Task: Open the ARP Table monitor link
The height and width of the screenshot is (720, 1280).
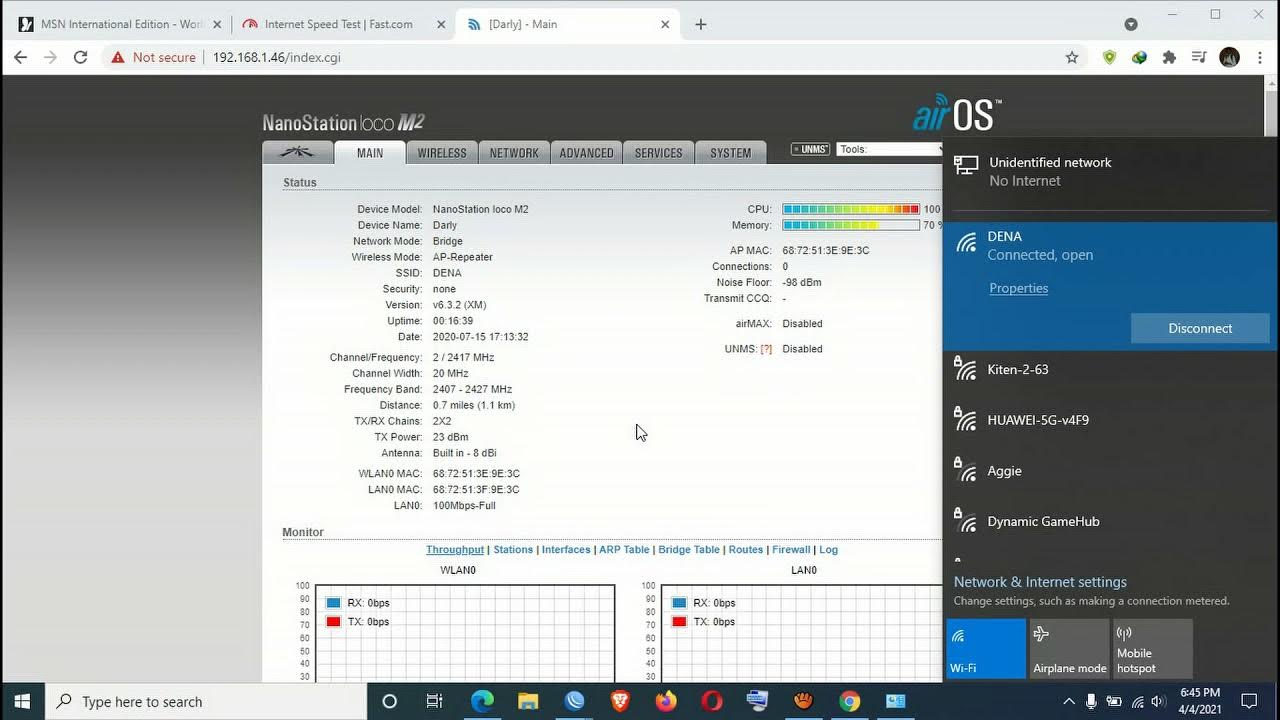Action: tap(624, 550)
